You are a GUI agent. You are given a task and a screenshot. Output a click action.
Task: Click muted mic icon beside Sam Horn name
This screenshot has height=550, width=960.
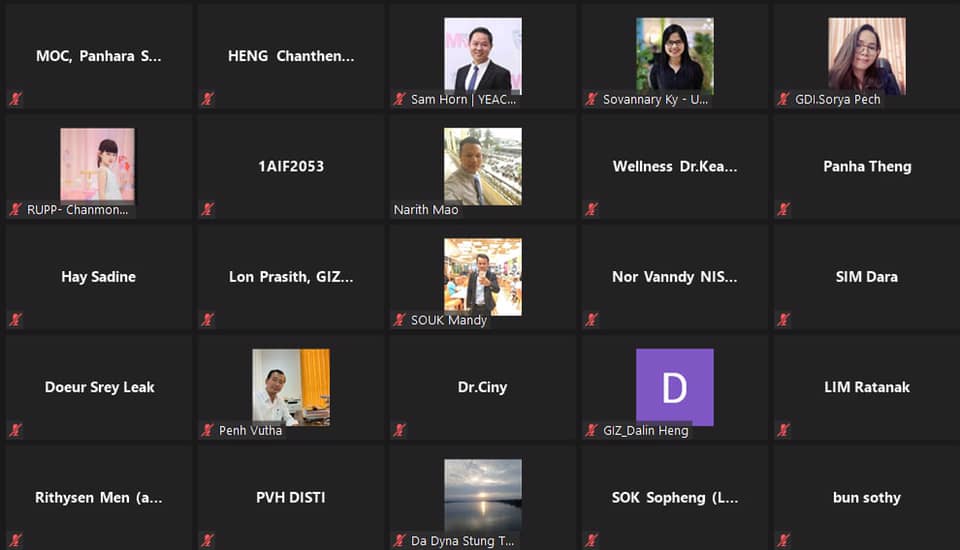[x=400, y=99]
